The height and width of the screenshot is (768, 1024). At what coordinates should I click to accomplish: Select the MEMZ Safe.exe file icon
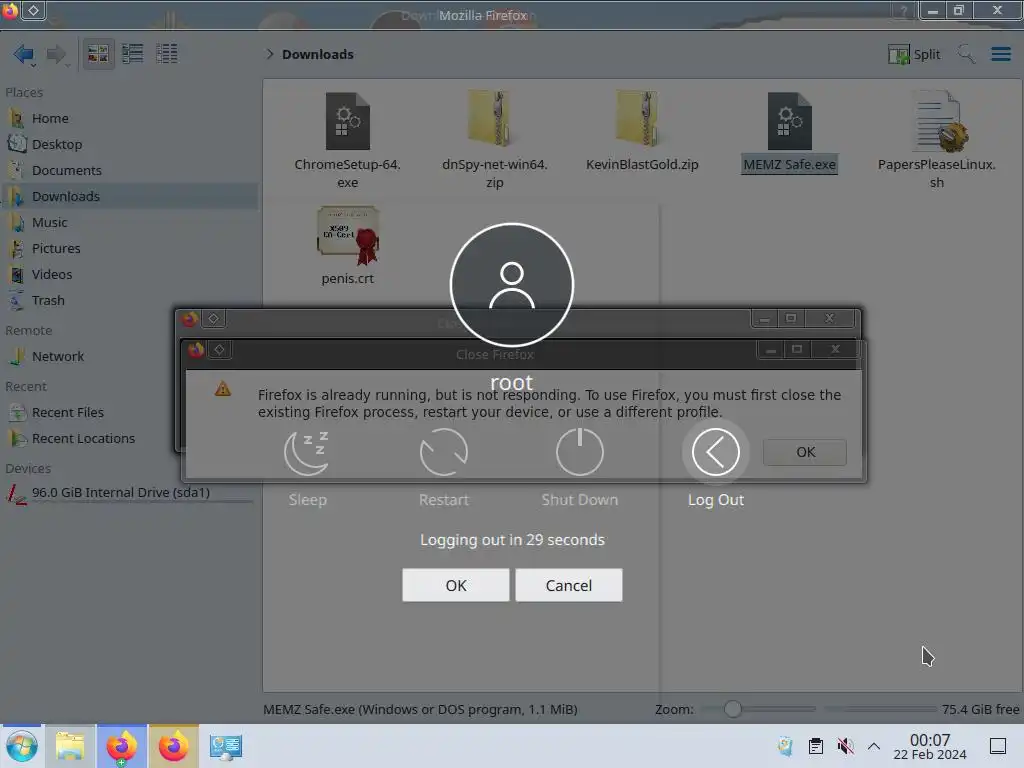[790, 121]
